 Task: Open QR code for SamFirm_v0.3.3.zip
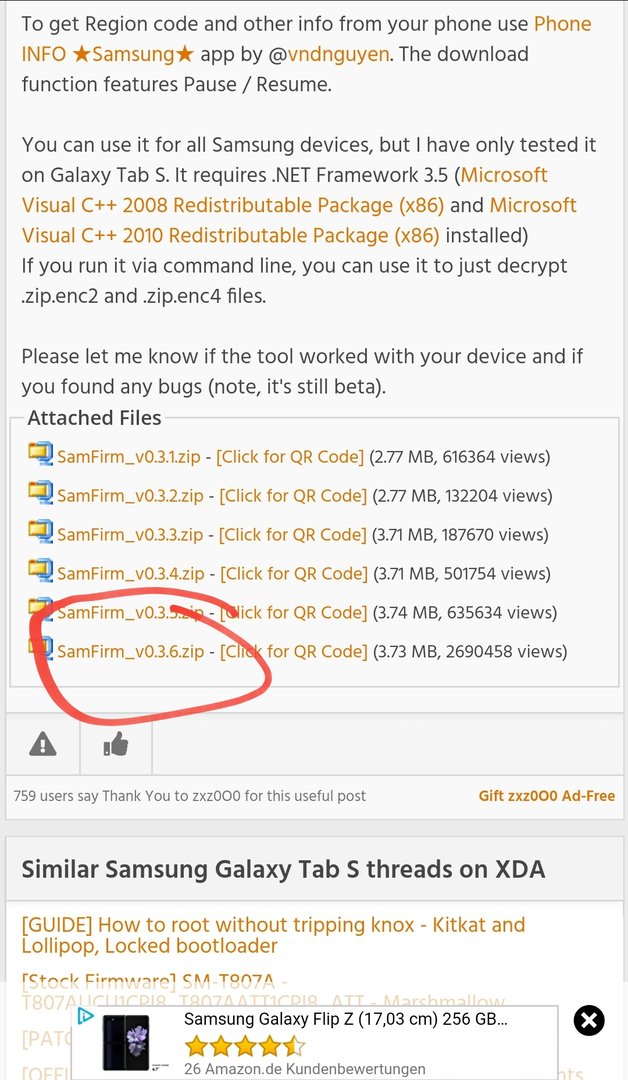click(x=293, y=534)
